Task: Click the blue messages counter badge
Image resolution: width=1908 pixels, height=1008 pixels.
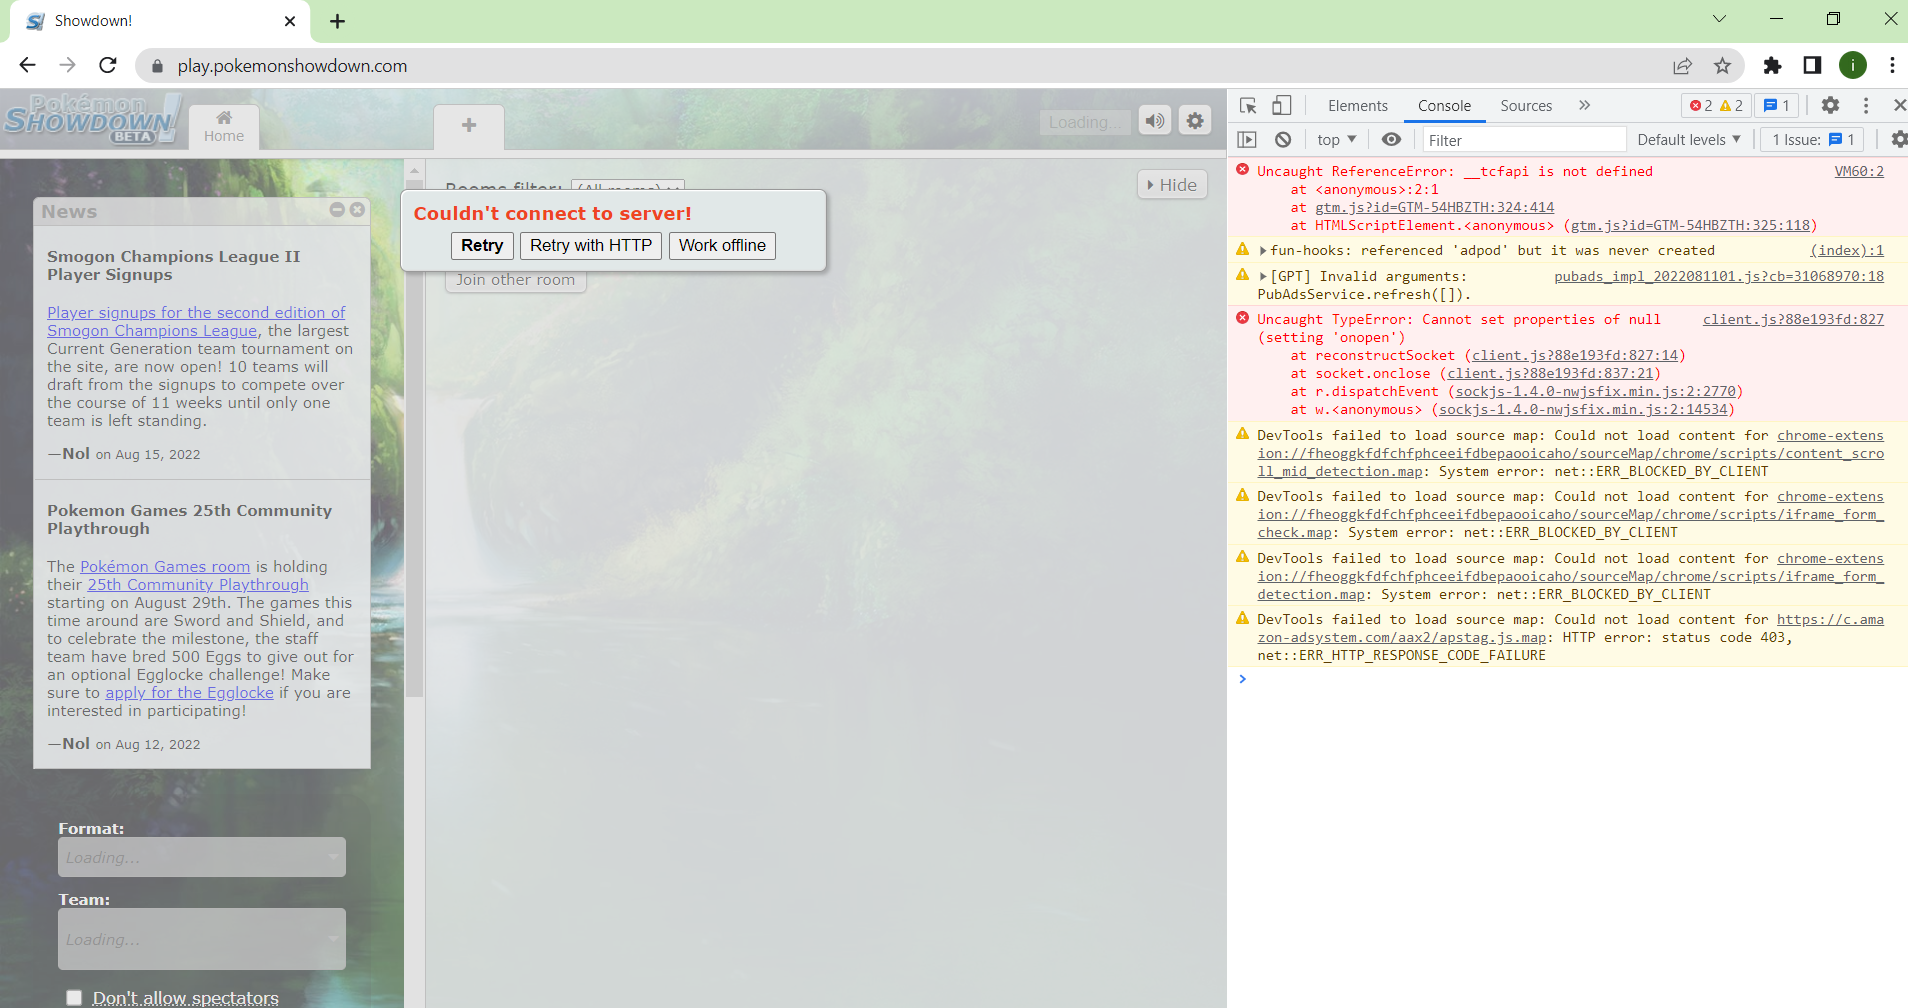Action: click(1777, 105)
